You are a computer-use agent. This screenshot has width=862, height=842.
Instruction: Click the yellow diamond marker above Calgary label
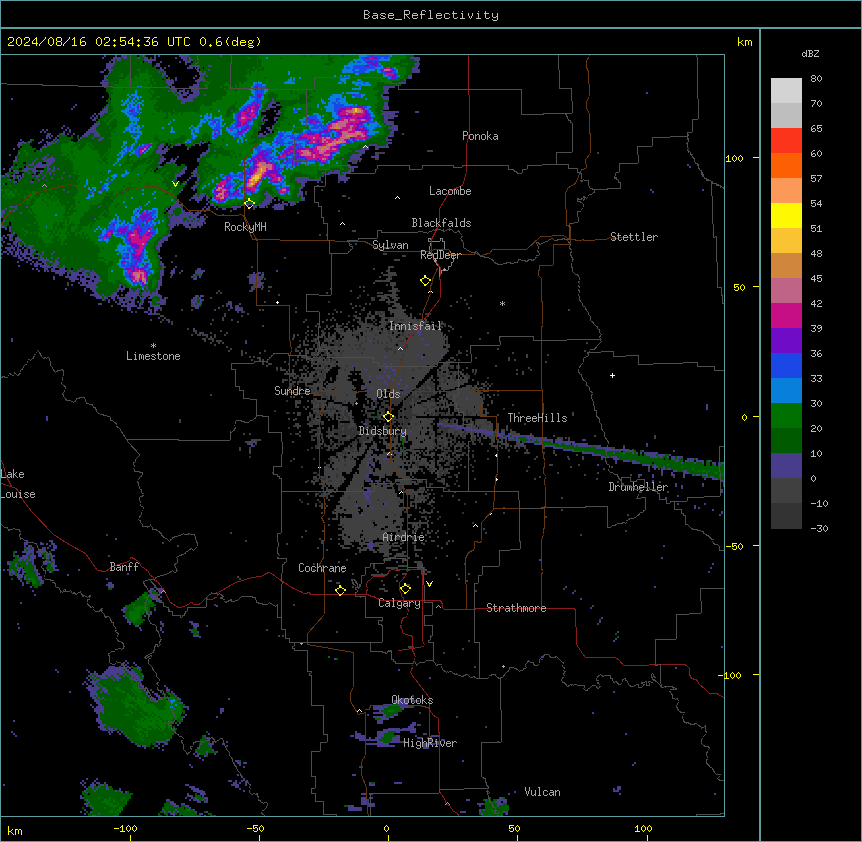coord(405,589)
